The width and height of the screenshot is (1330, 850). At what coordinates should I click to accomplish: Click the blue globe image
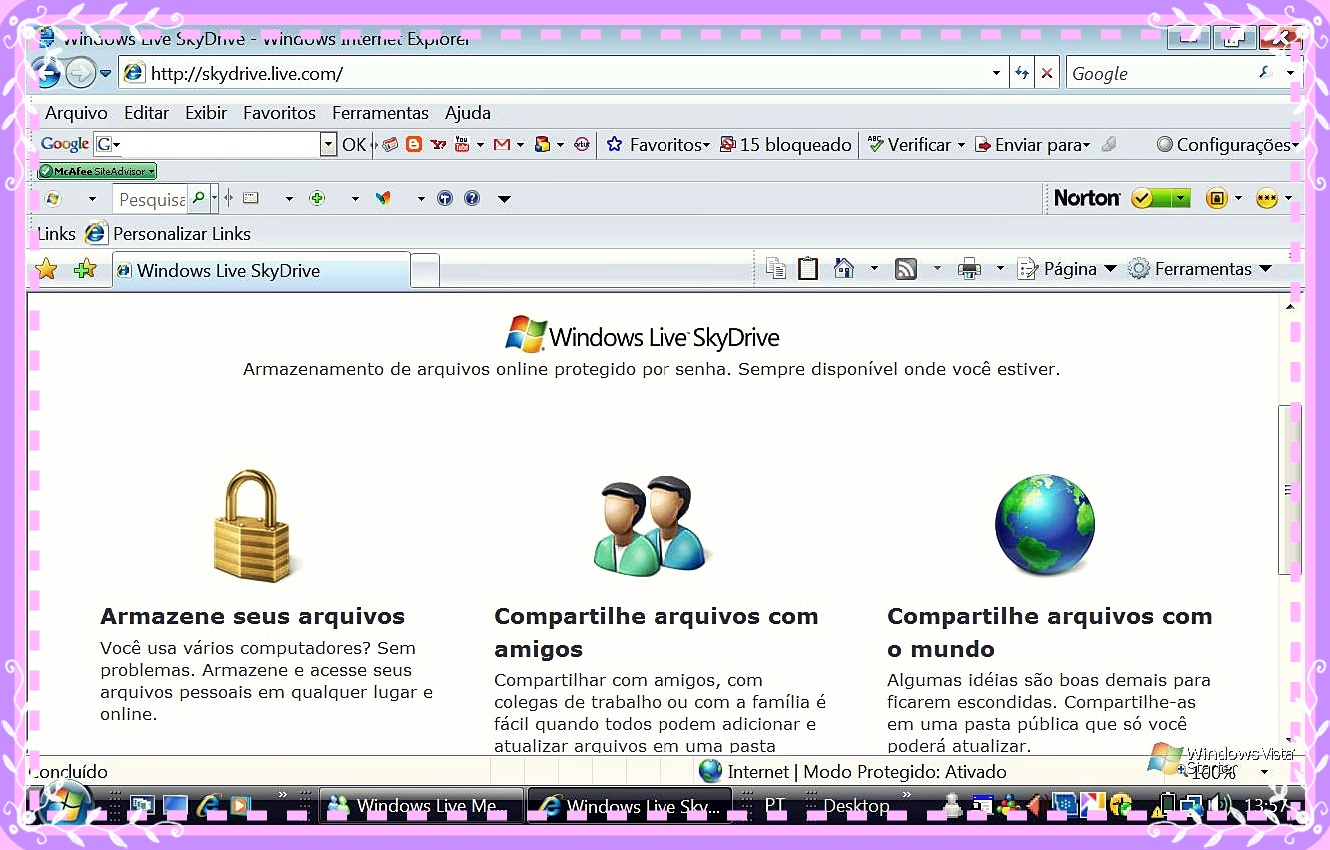[1045, 524]
